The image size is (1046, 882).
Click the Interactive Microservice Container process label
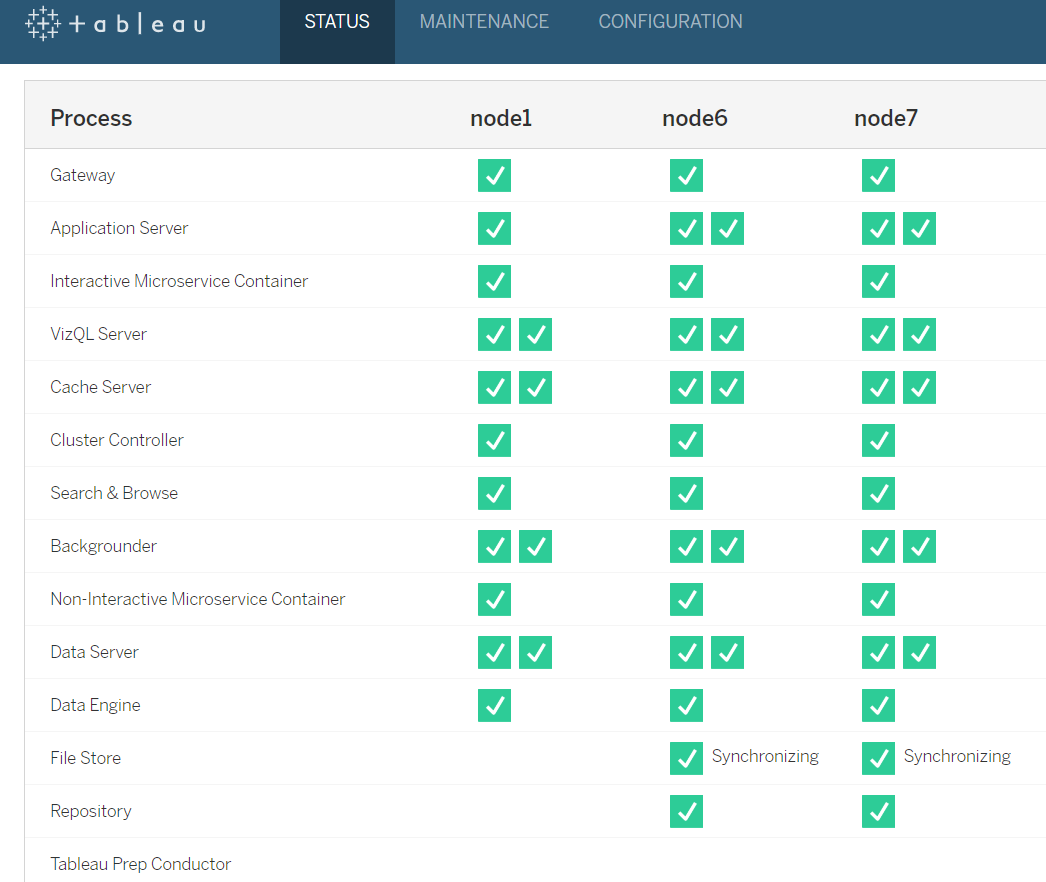179,281
